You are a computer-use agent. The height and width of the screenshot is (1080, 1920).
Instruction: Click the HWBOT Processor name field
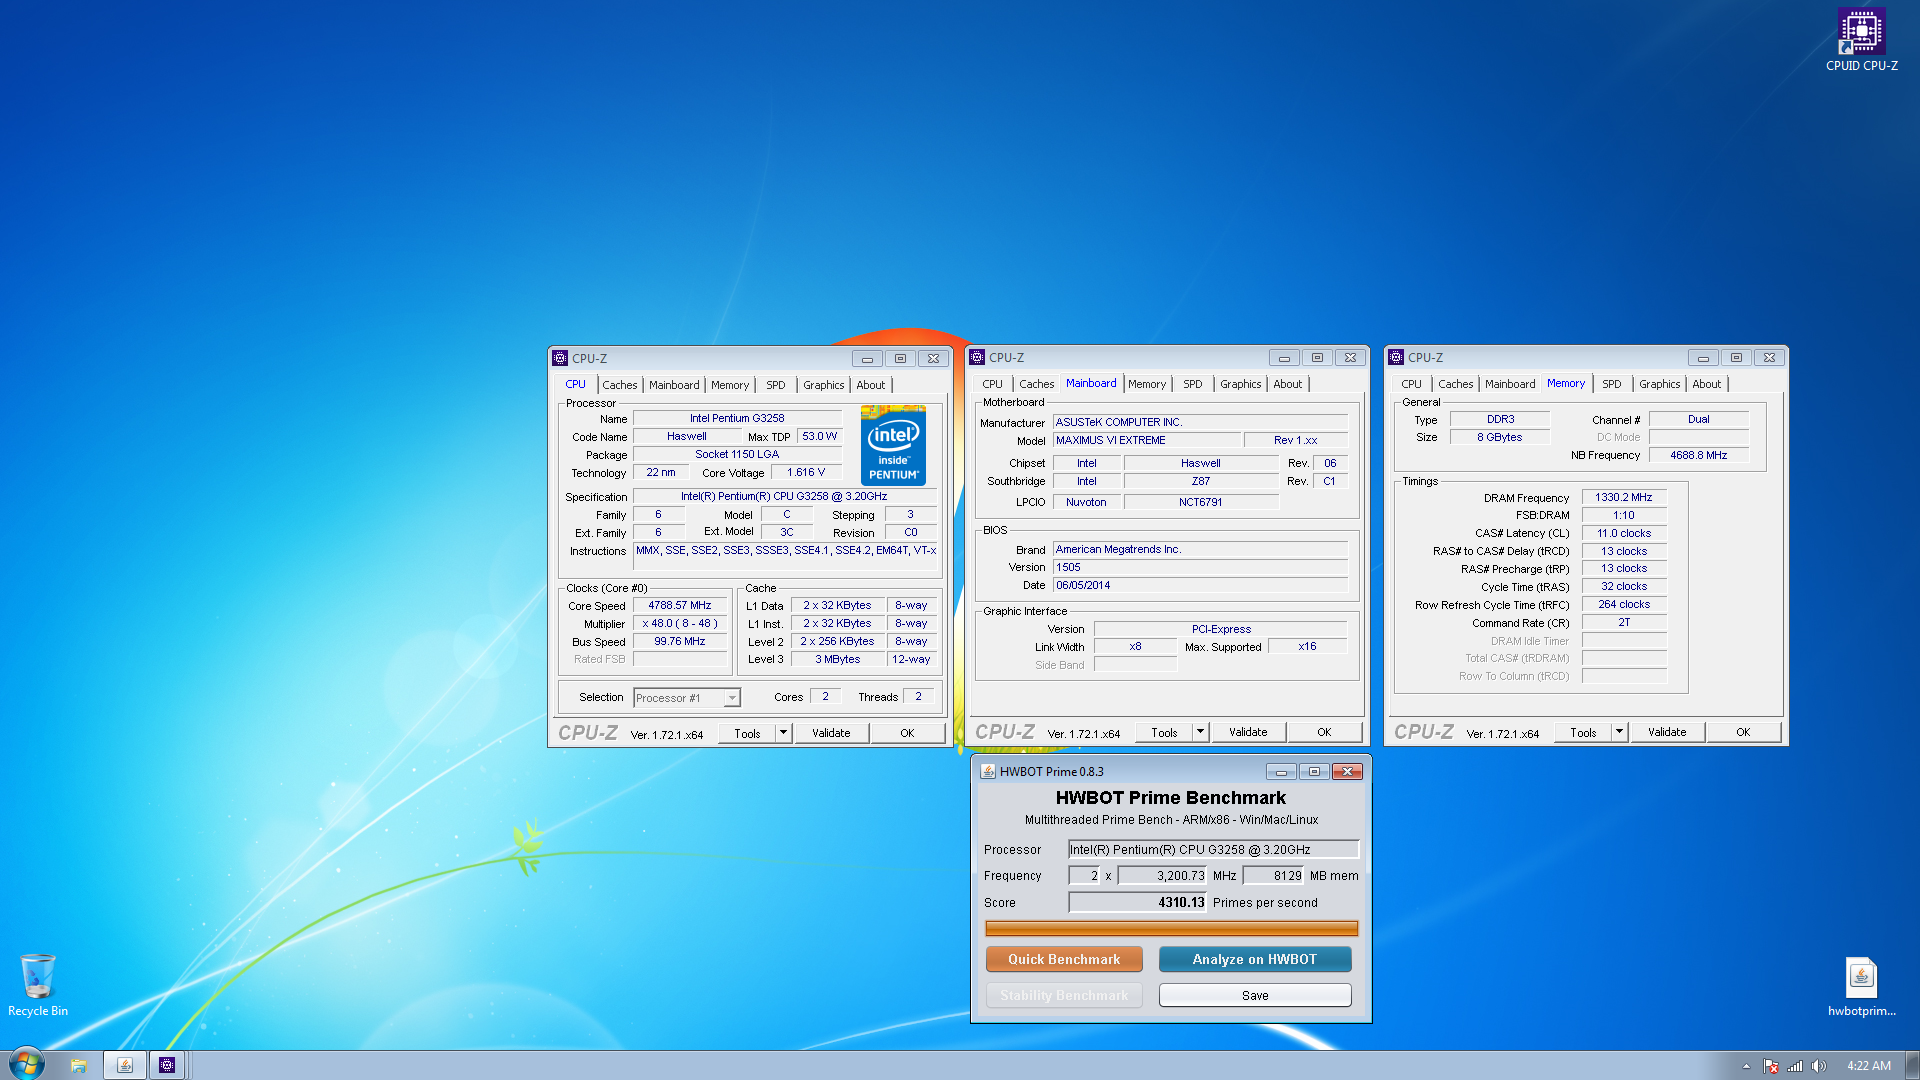point(1213,849)
